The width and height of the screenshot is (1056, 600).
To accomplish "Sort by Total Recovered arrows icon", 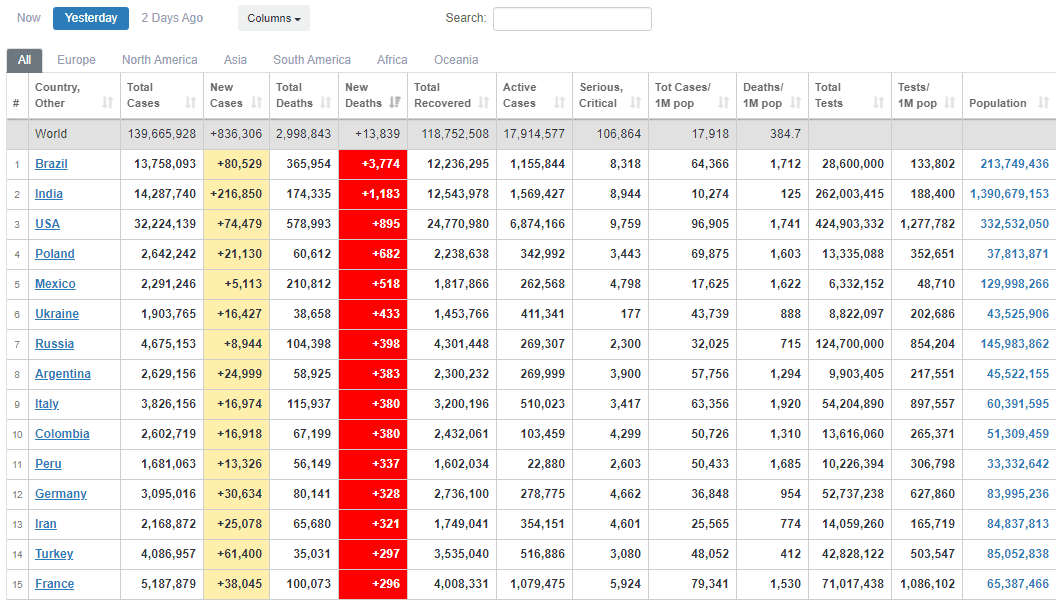I will [484, 103].
